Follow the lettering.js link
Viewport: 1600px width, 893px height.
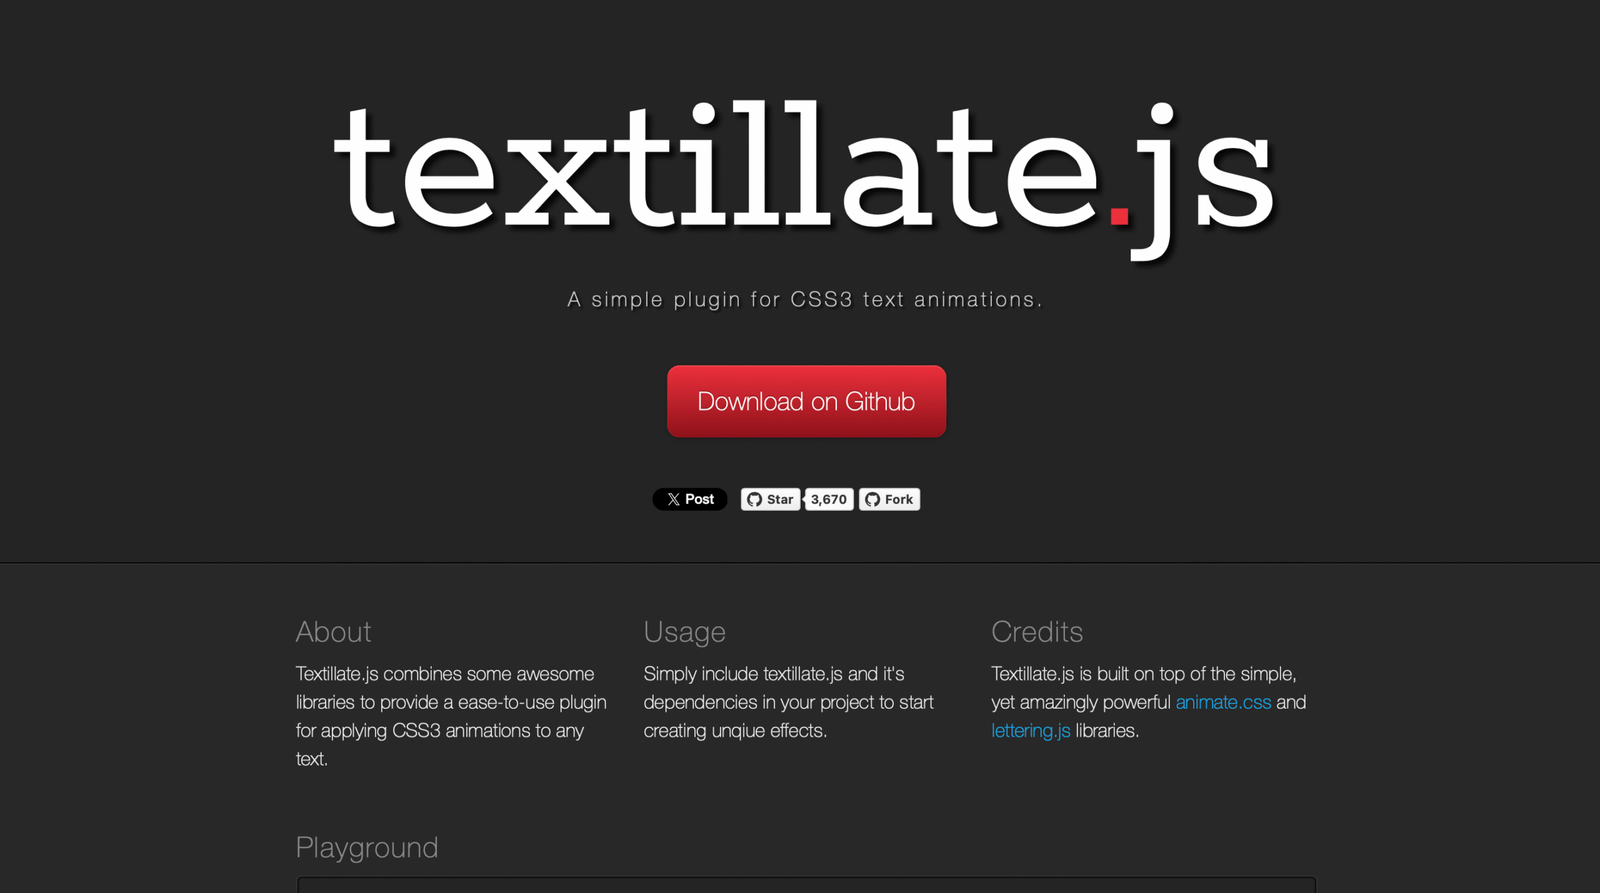tap(1030, 730)
